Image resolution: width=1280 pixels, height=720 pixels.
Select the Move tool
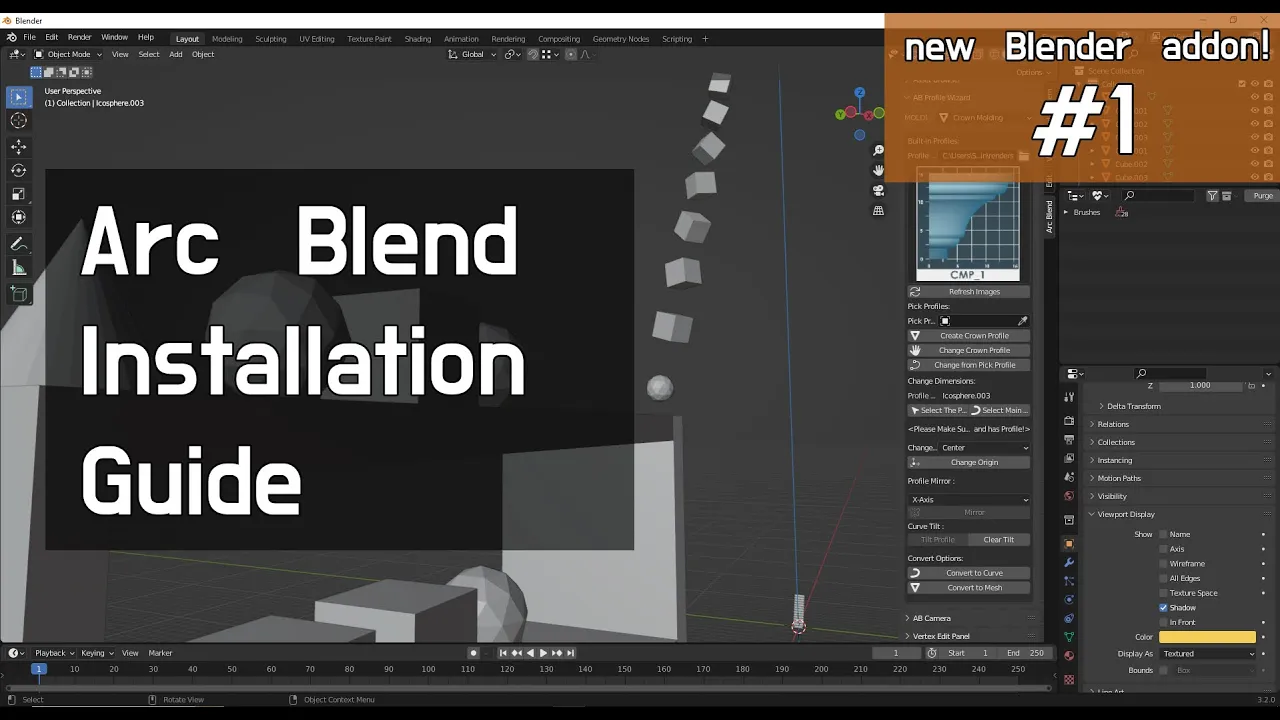click(18, 146)
